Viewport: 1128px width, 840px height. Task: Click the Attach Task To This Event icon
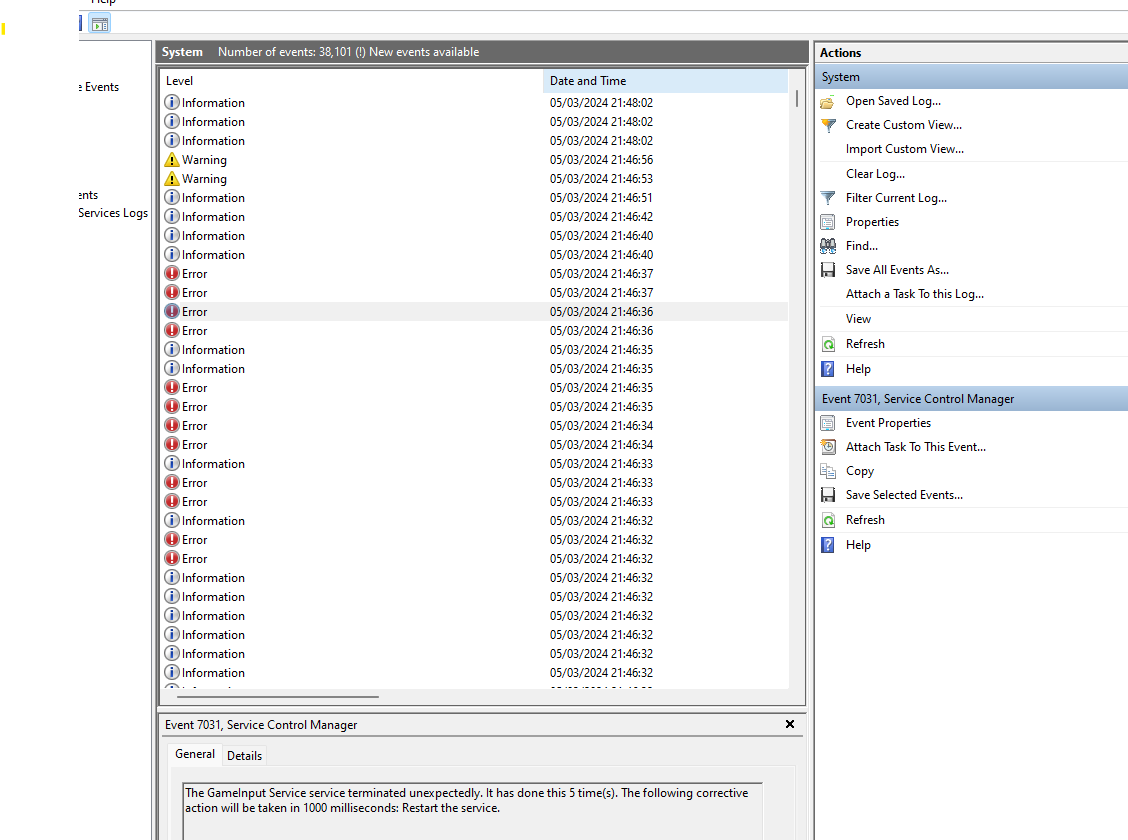[827, 447]
